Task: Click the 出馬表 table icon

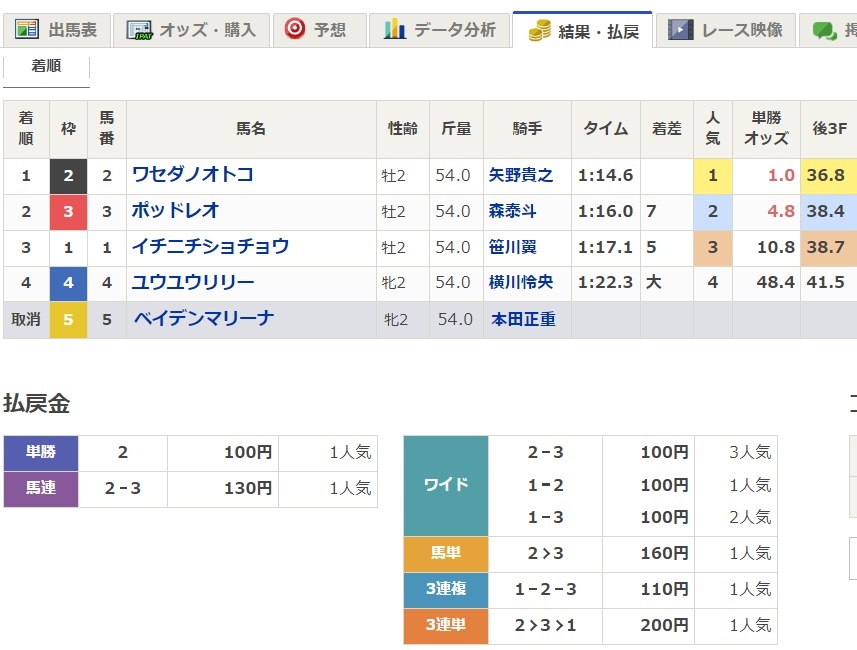Action: tap(26, 29)
